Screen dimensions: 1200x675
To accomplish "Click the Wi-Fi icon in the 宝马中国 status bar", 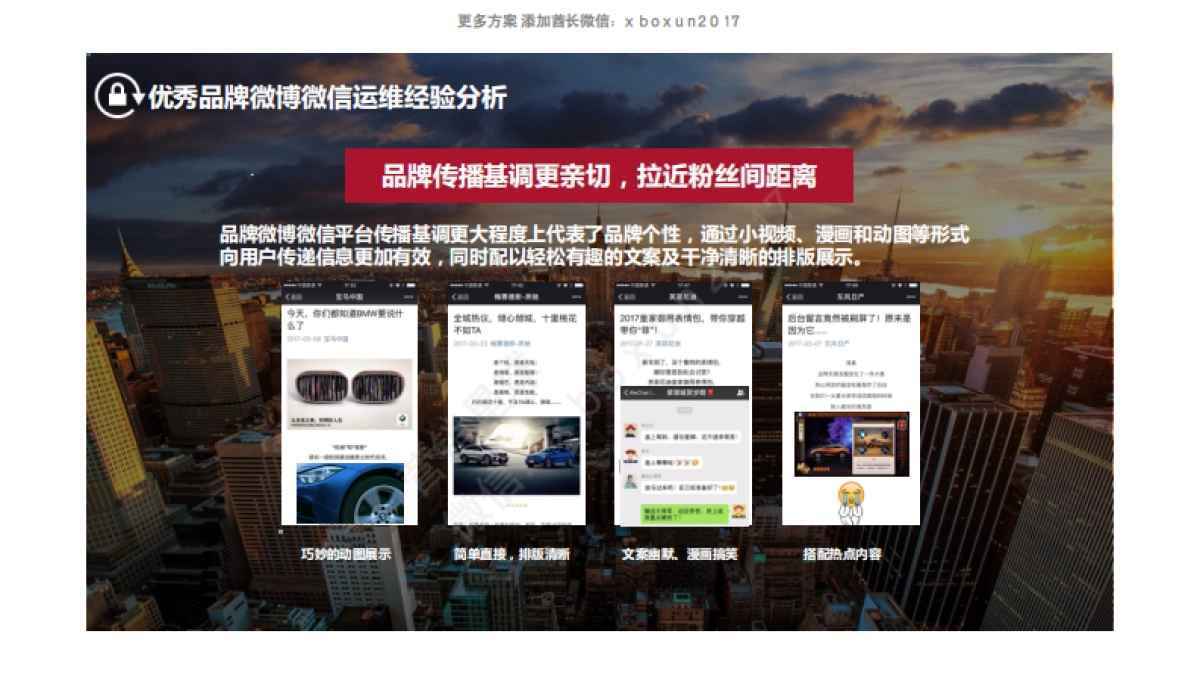I will (x=320, y=285).
